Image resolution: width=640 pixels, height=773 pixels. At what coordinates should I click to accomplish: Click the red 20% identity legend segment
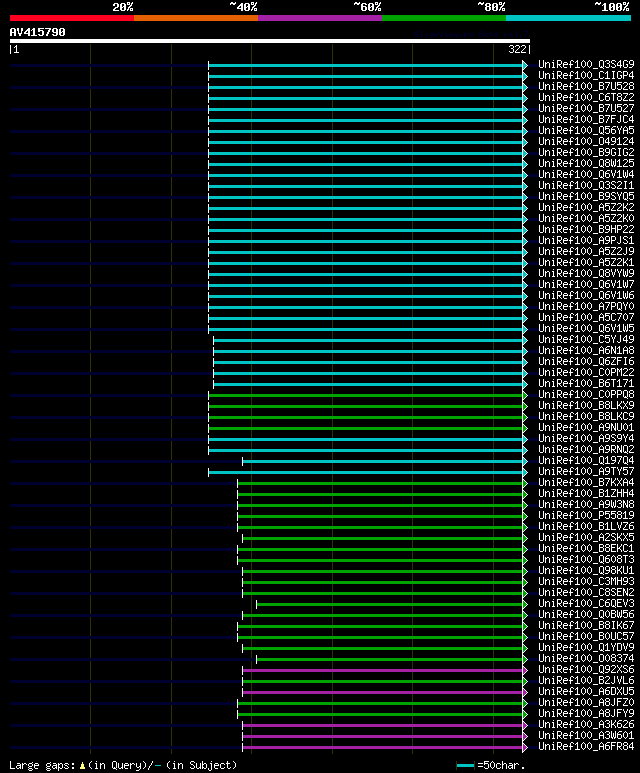(72, 18)
